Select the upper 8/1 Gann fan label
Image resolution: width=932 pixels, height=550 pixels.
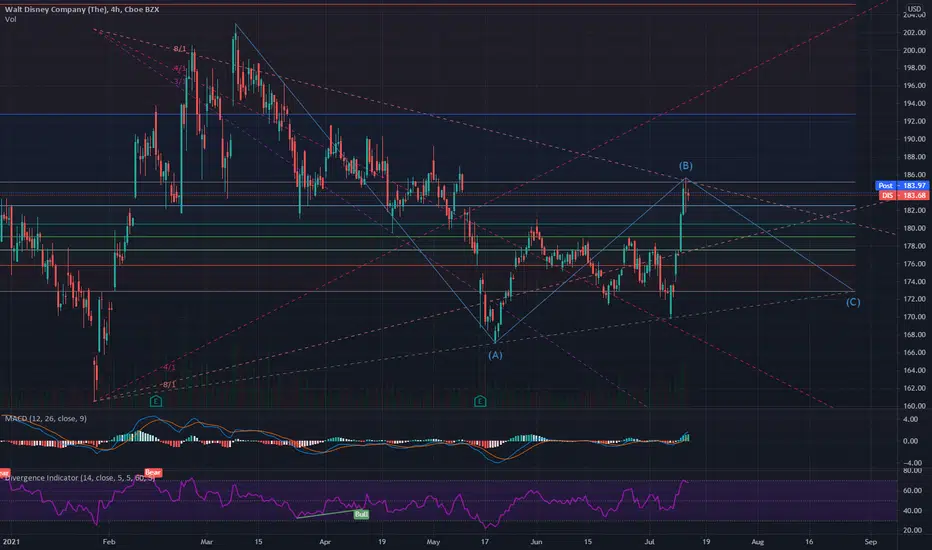pos(180,49)
